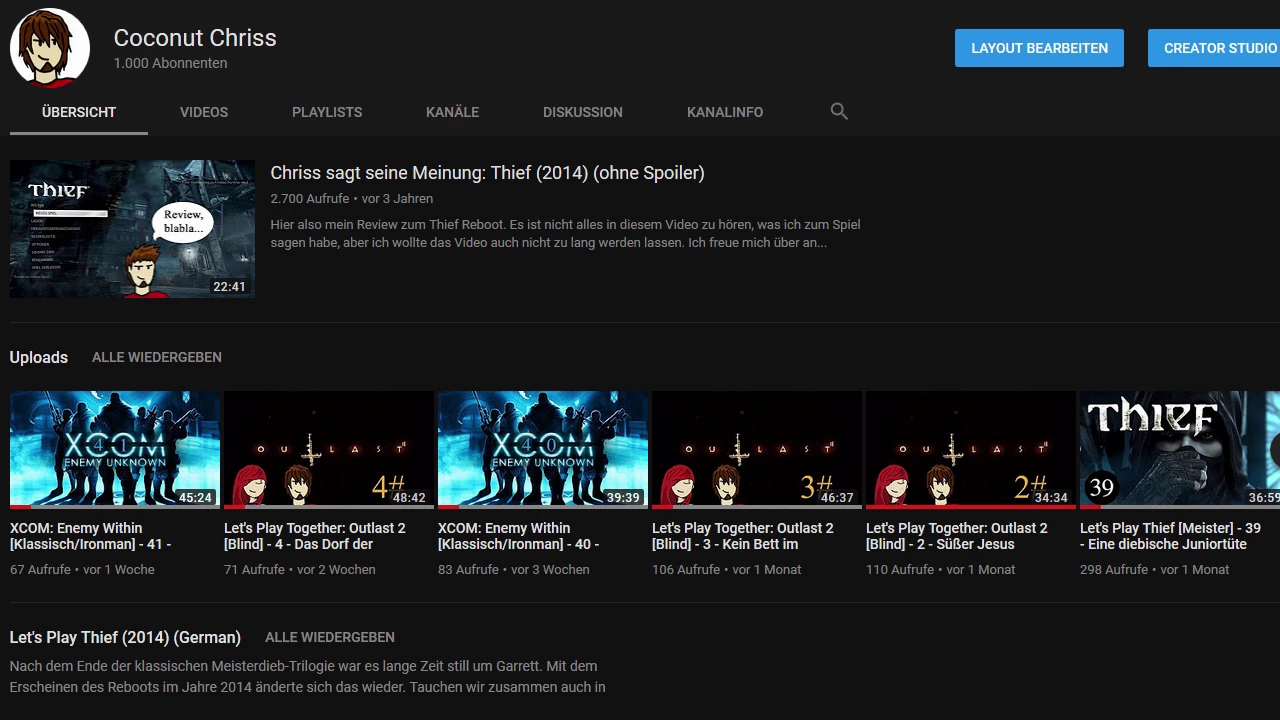
Task: Open Let's Play Thief (2014) playlist heading
Action: pyautogui.click(x=125, y=637)
